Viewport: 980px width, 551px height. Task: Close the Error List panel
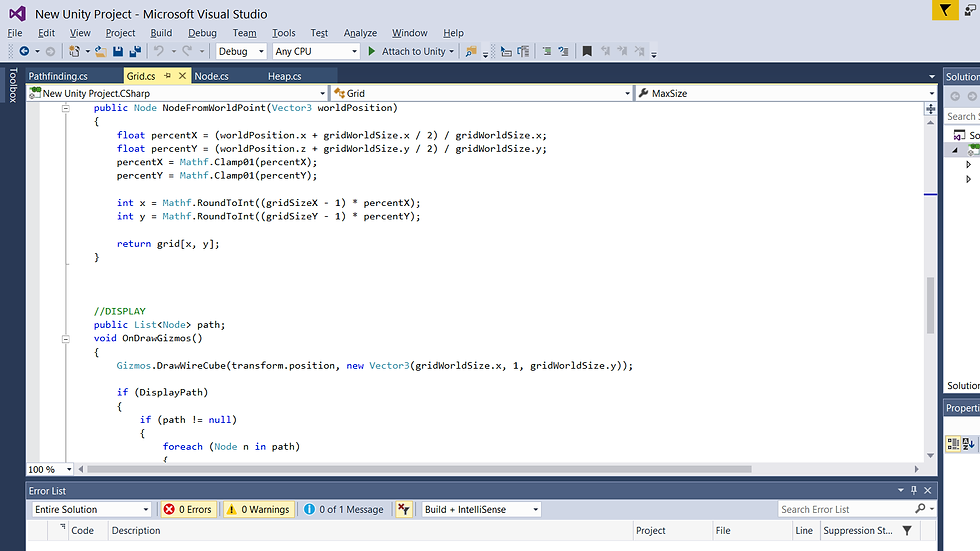928,490
